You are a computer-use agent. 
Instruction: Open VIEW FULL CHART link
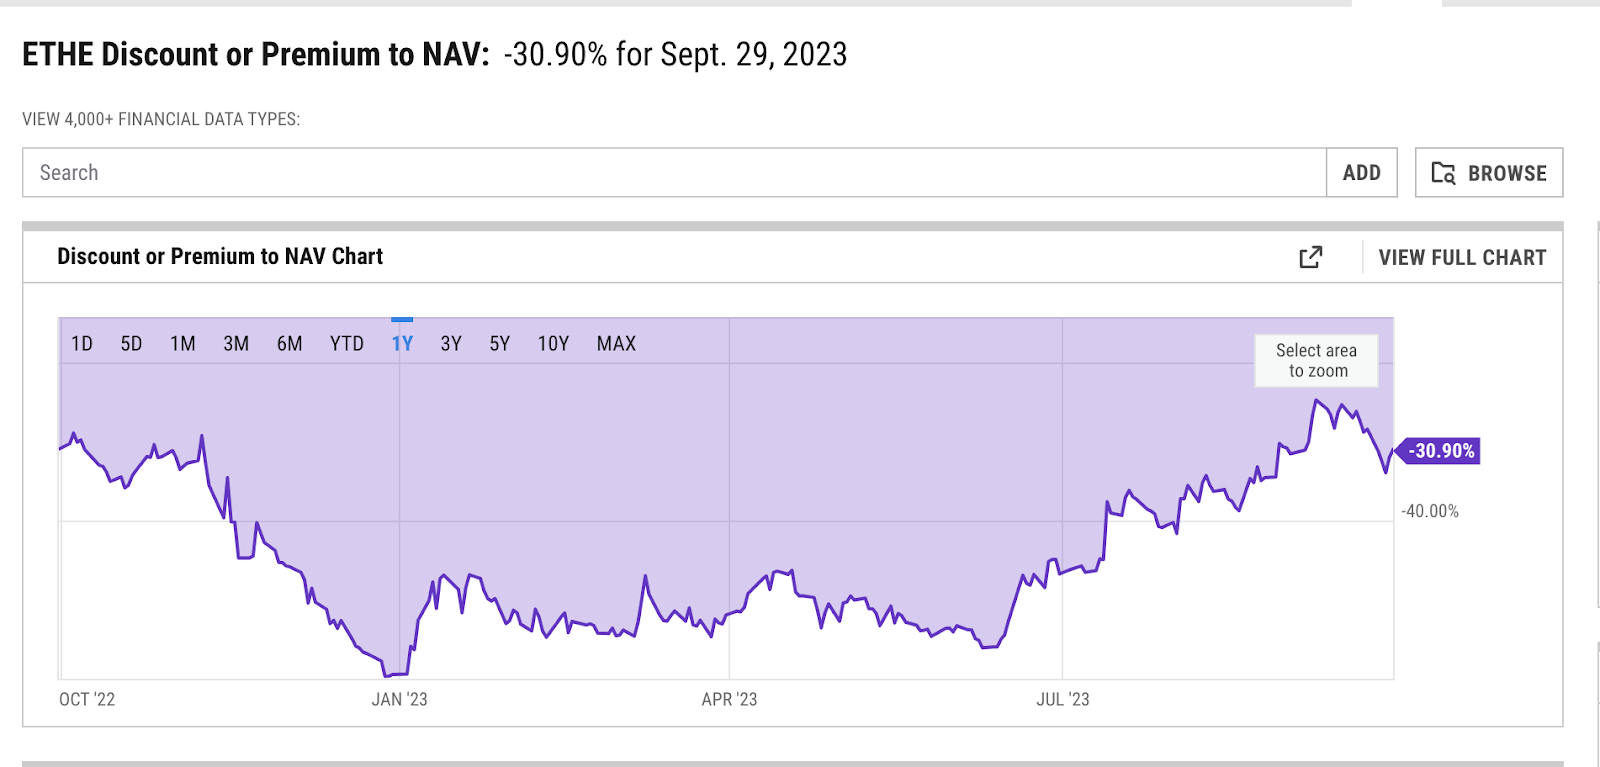pos(1462,258)
